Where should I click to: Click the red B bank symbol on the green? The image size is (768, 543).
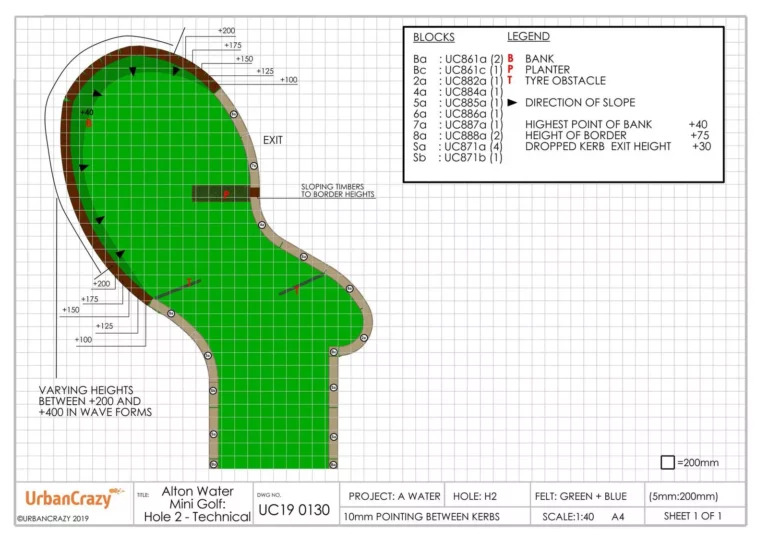pyautogui.click(x=89, y=123)
